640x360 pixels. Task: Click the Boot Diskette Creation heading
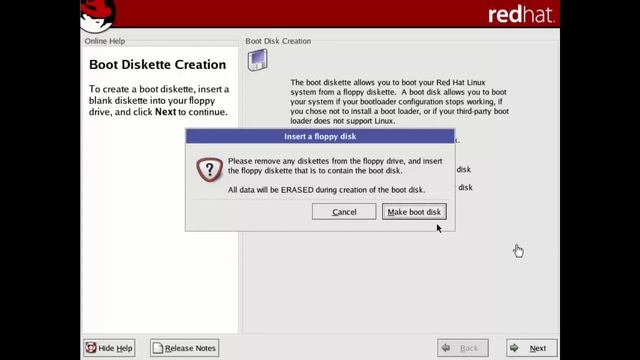158,64
